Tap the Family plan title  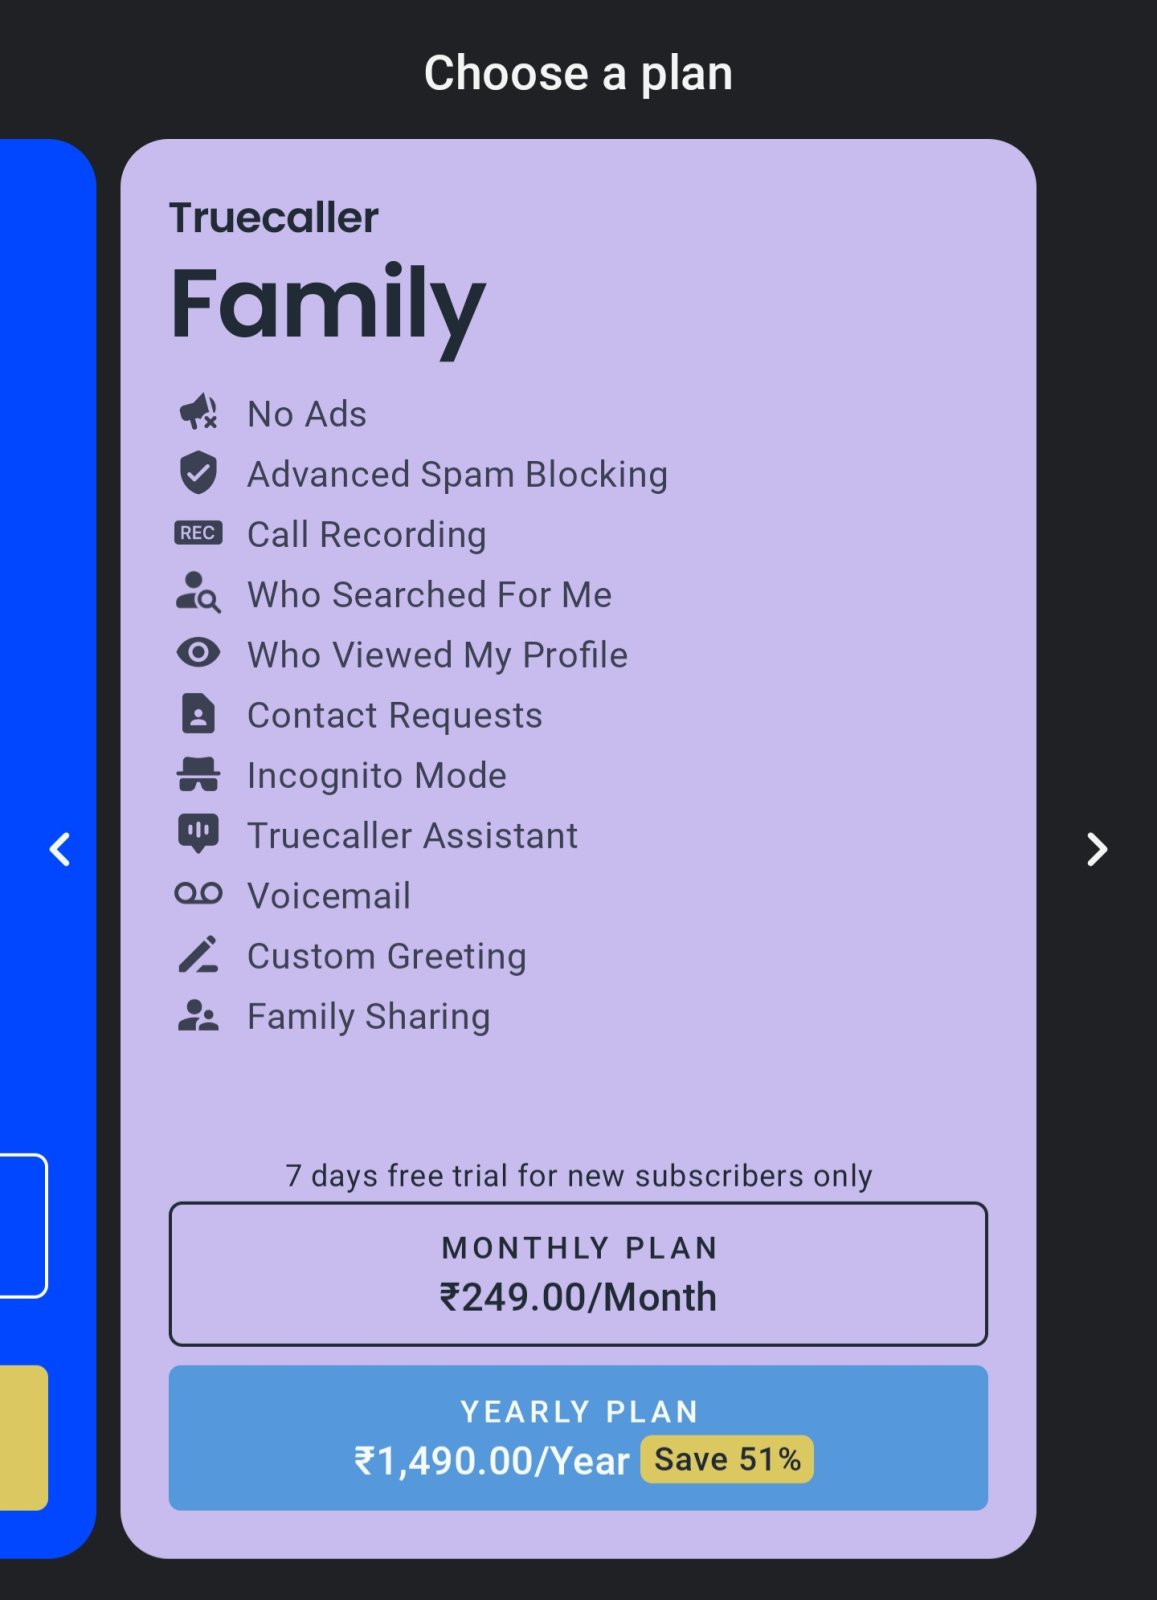328,305
